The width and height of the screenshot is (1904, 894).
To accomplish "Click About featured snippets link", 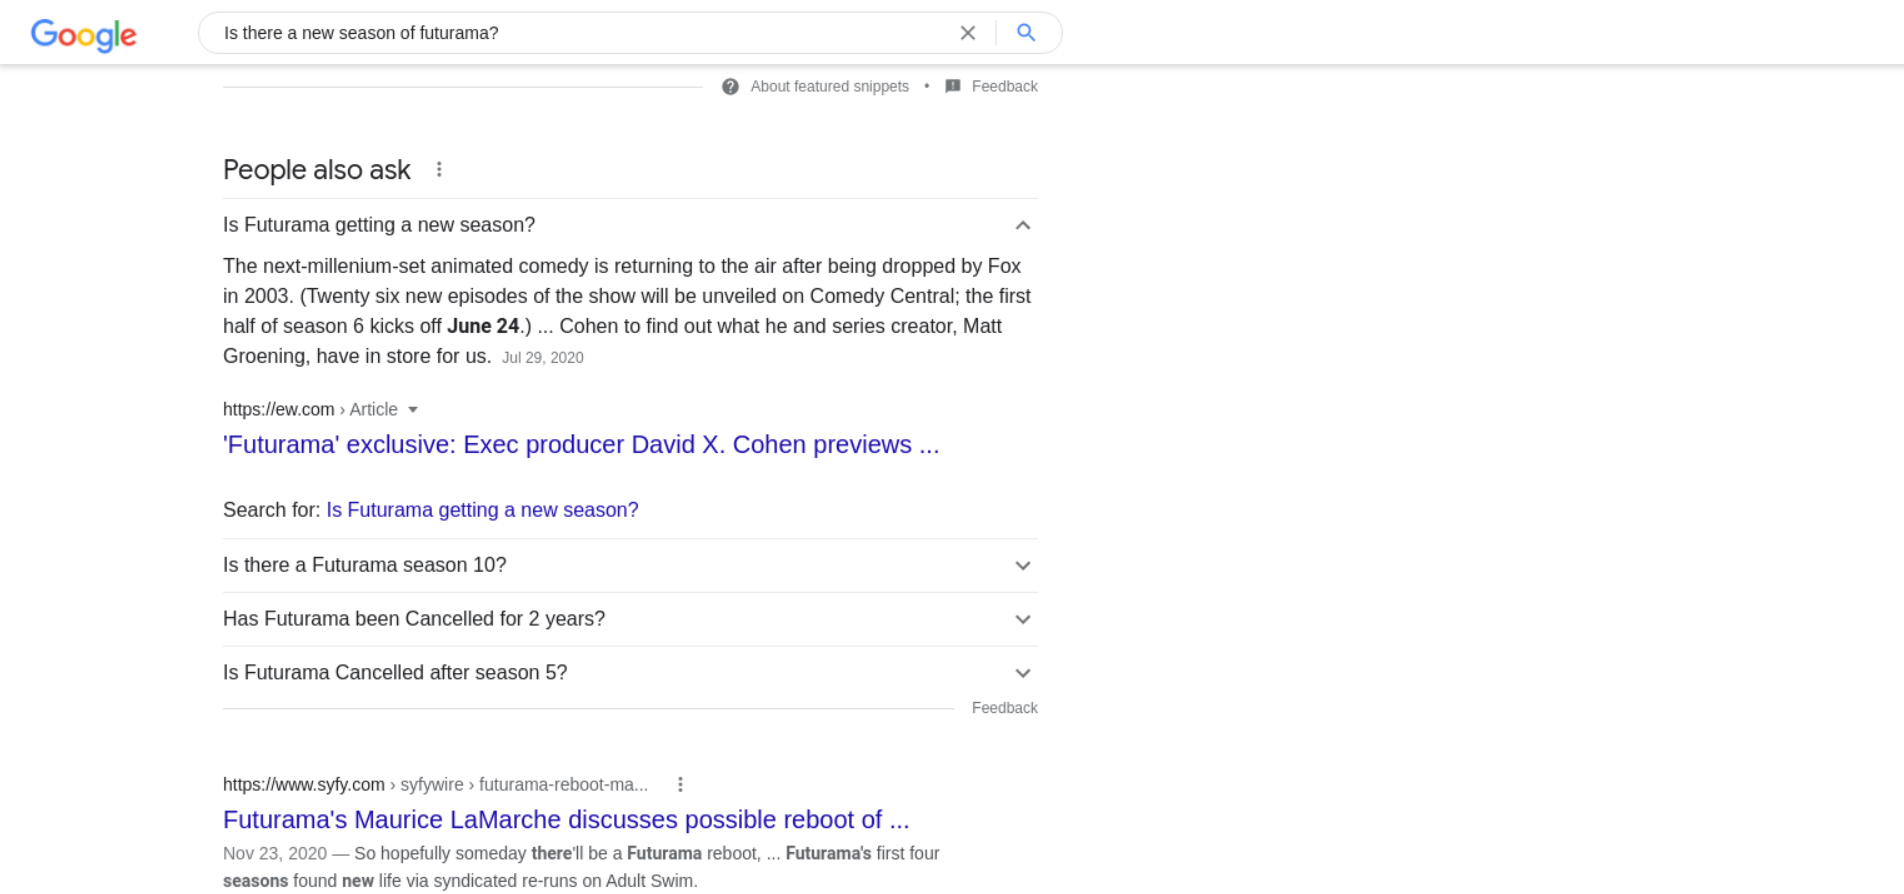I will pyautogui.click(x=830, y=87).
